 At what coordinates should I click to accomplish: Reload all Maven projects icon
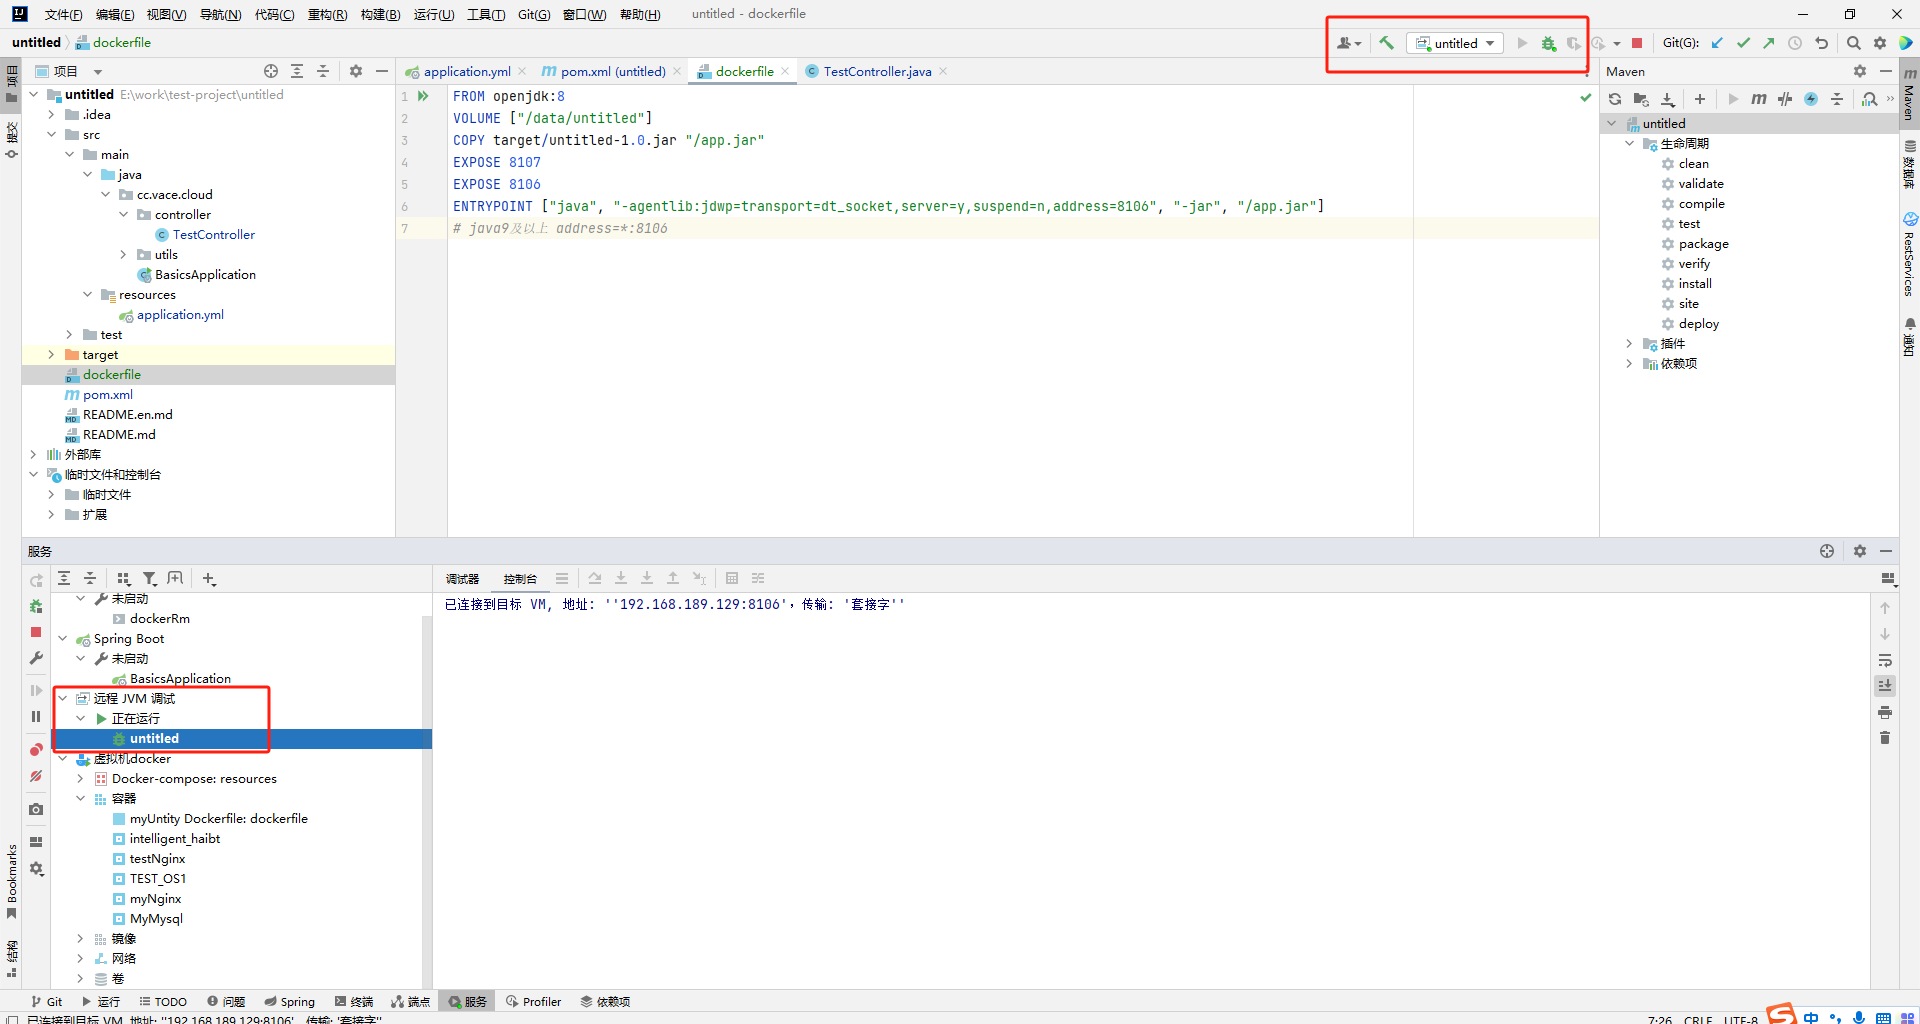[1614, 99]
